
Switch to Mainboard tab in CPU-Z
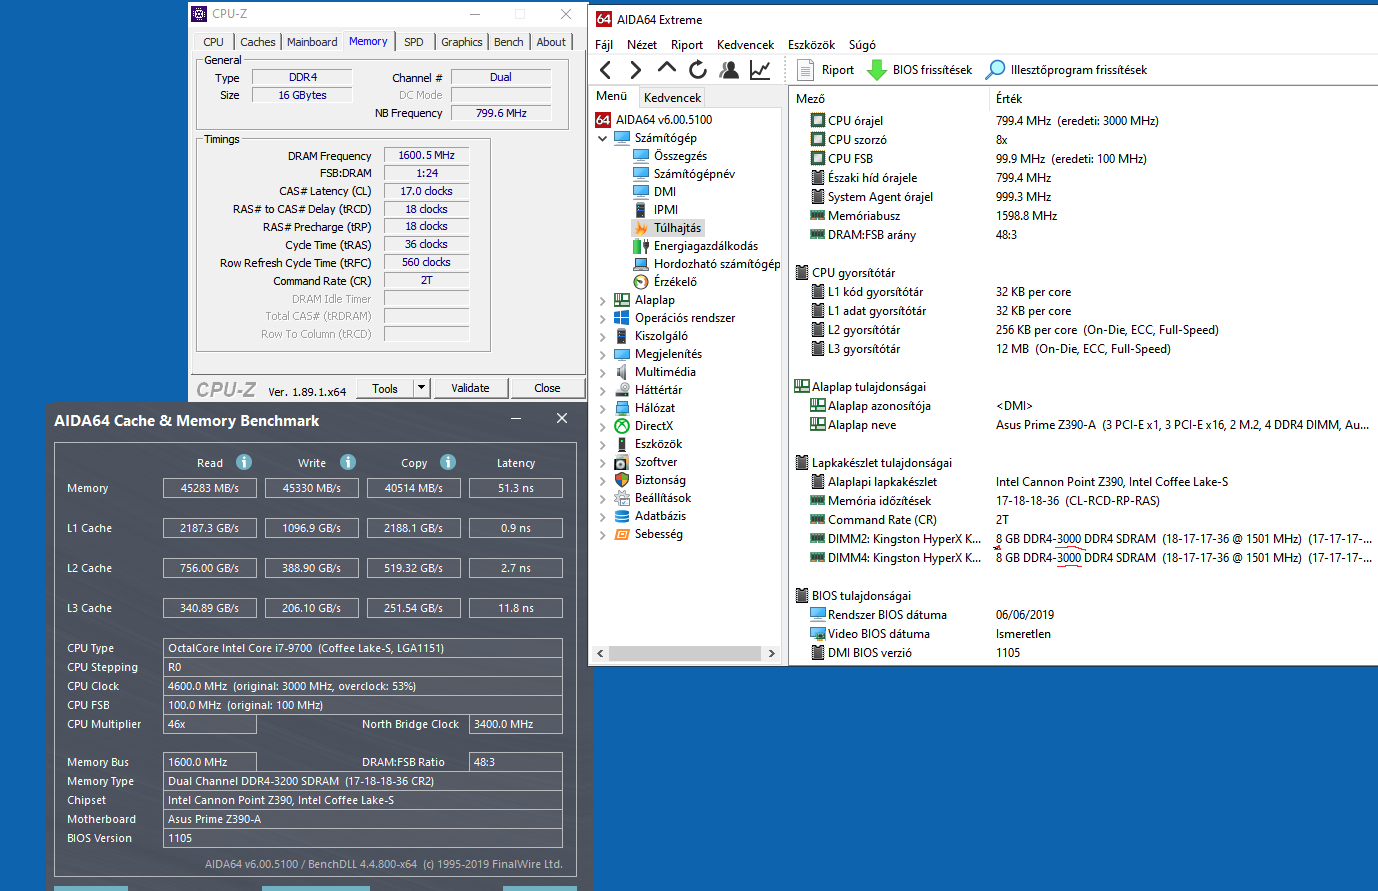312,42
